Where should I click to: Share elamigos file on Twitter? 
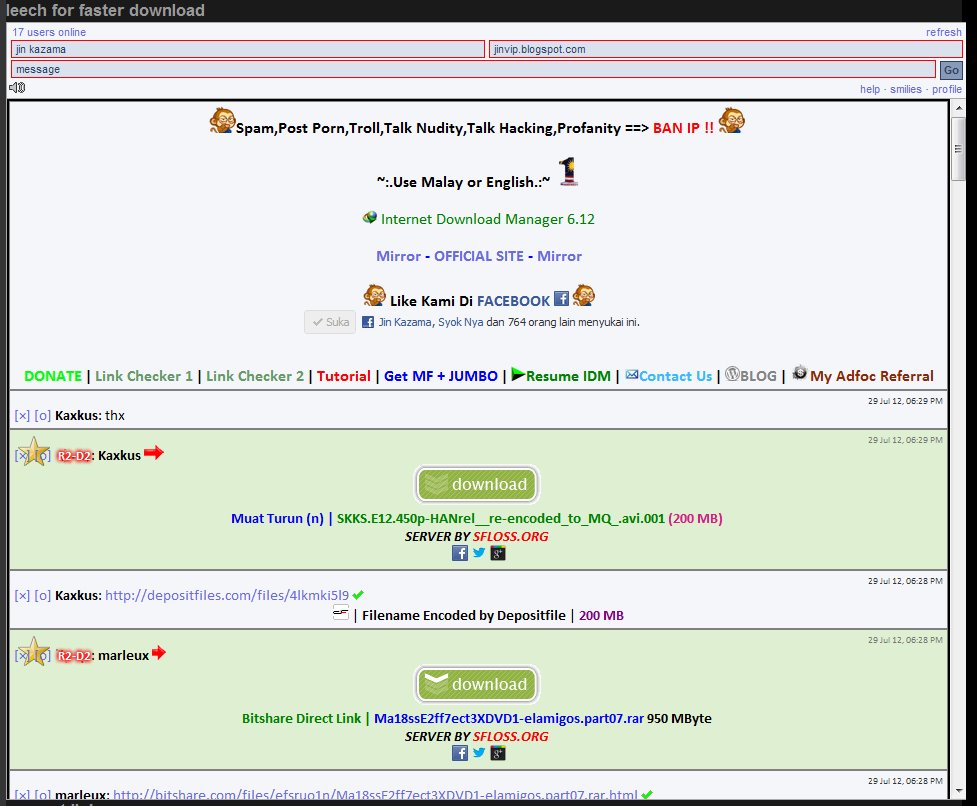pos(479,752)
